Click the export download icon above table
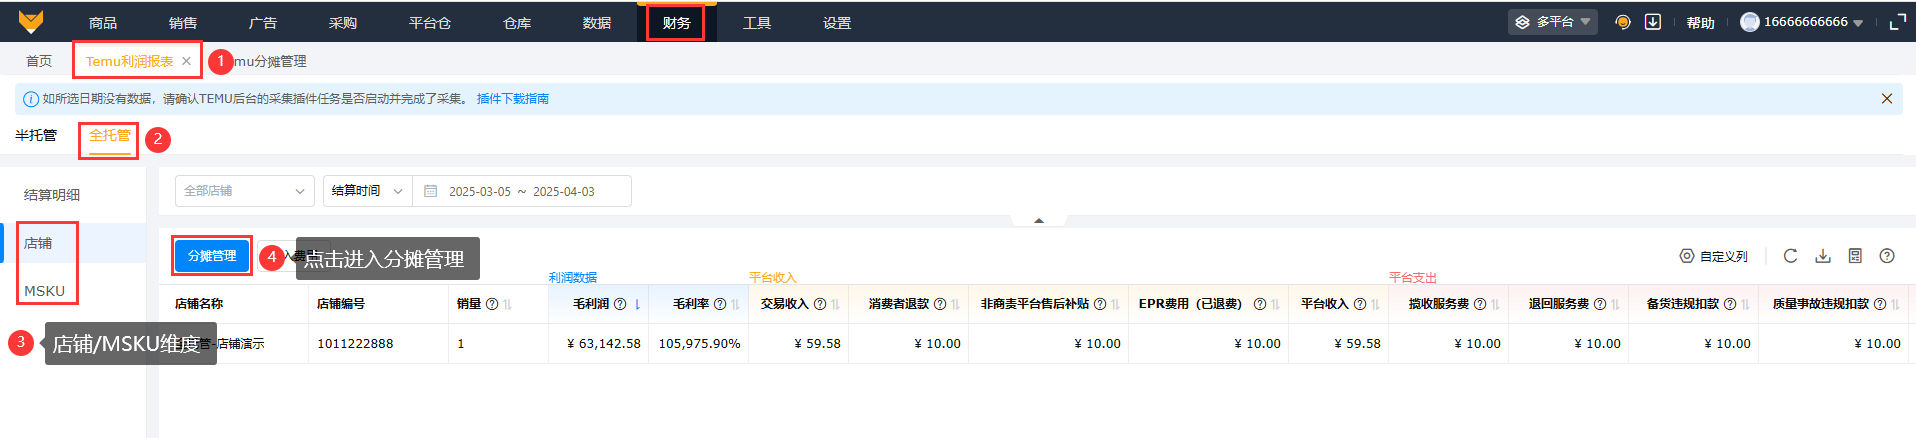1916x438 pixels. click(1823, 256)
